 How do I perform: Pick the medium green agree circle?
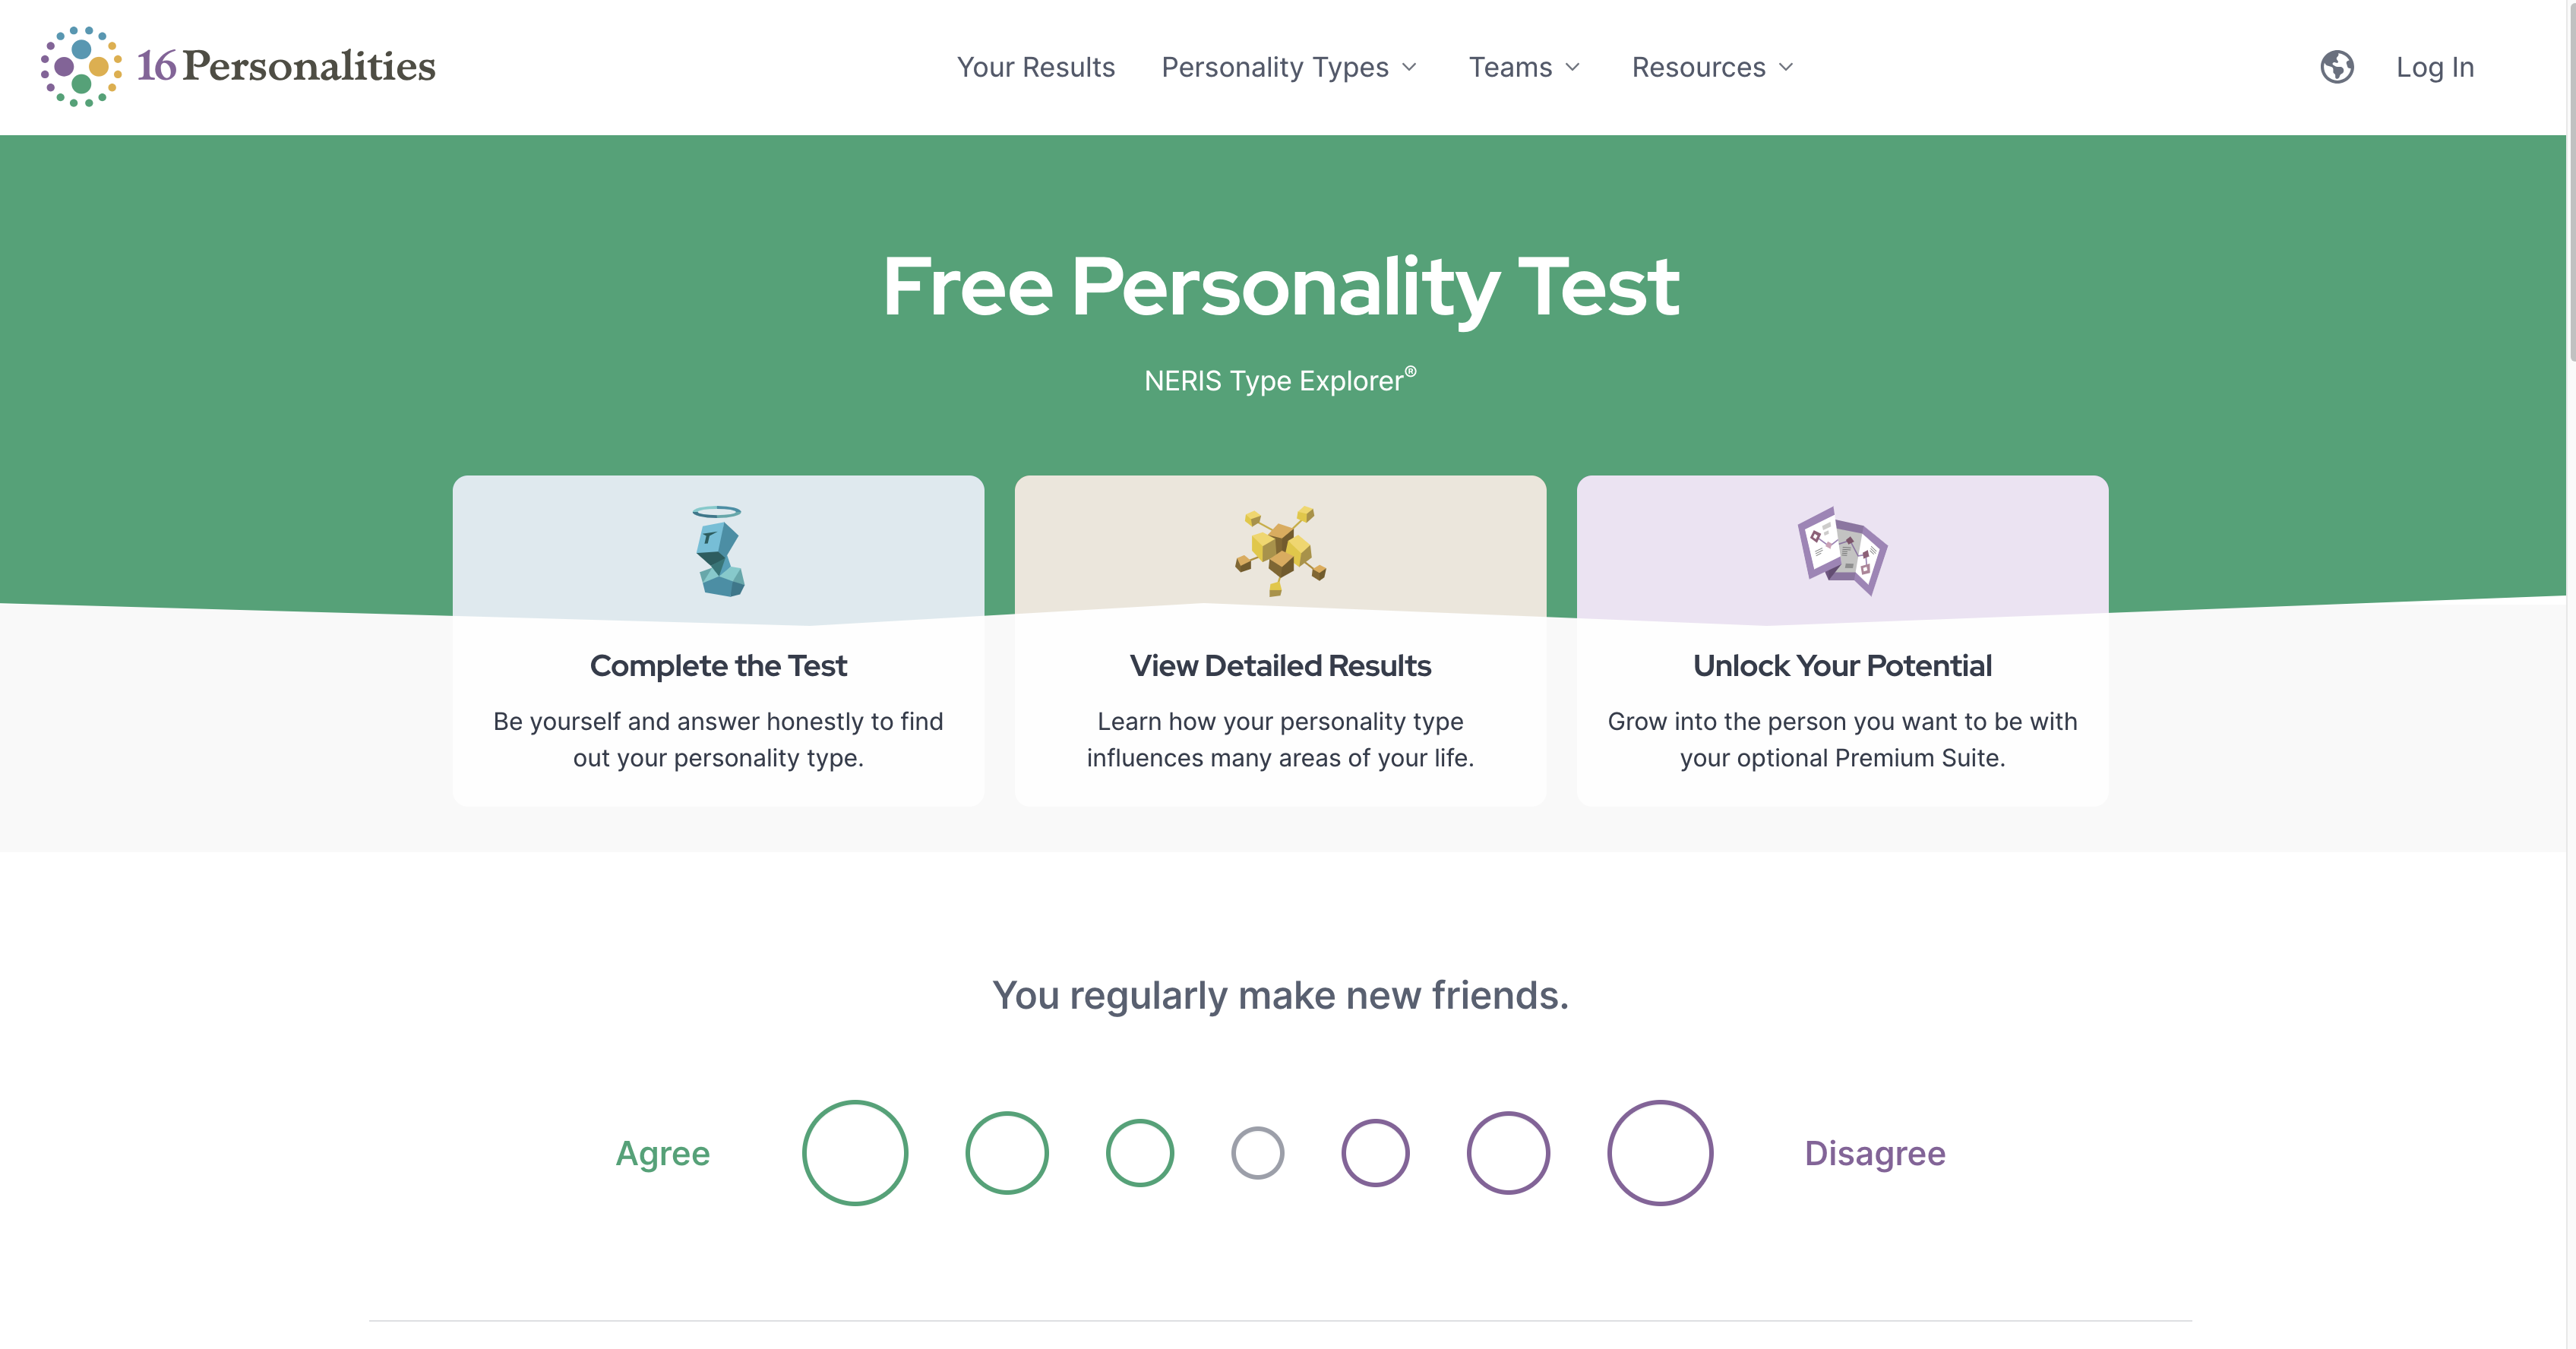coord(1007,1153)
